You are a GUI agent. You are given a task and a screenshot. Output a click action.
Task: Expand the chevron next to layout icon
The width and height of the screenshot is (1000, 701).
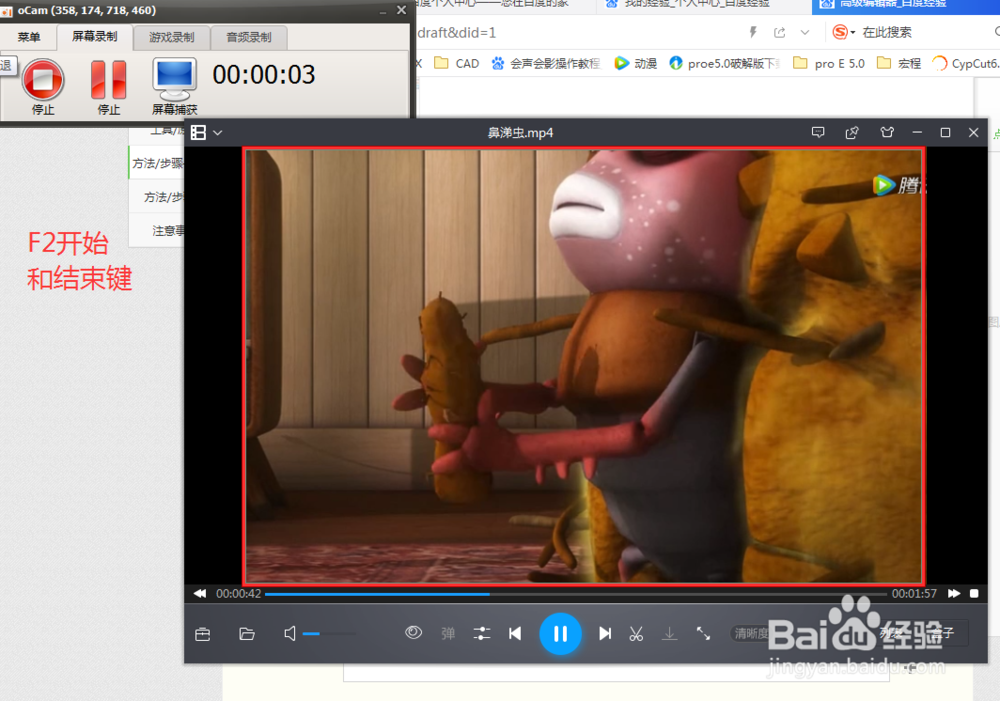[x=218, y=133]
